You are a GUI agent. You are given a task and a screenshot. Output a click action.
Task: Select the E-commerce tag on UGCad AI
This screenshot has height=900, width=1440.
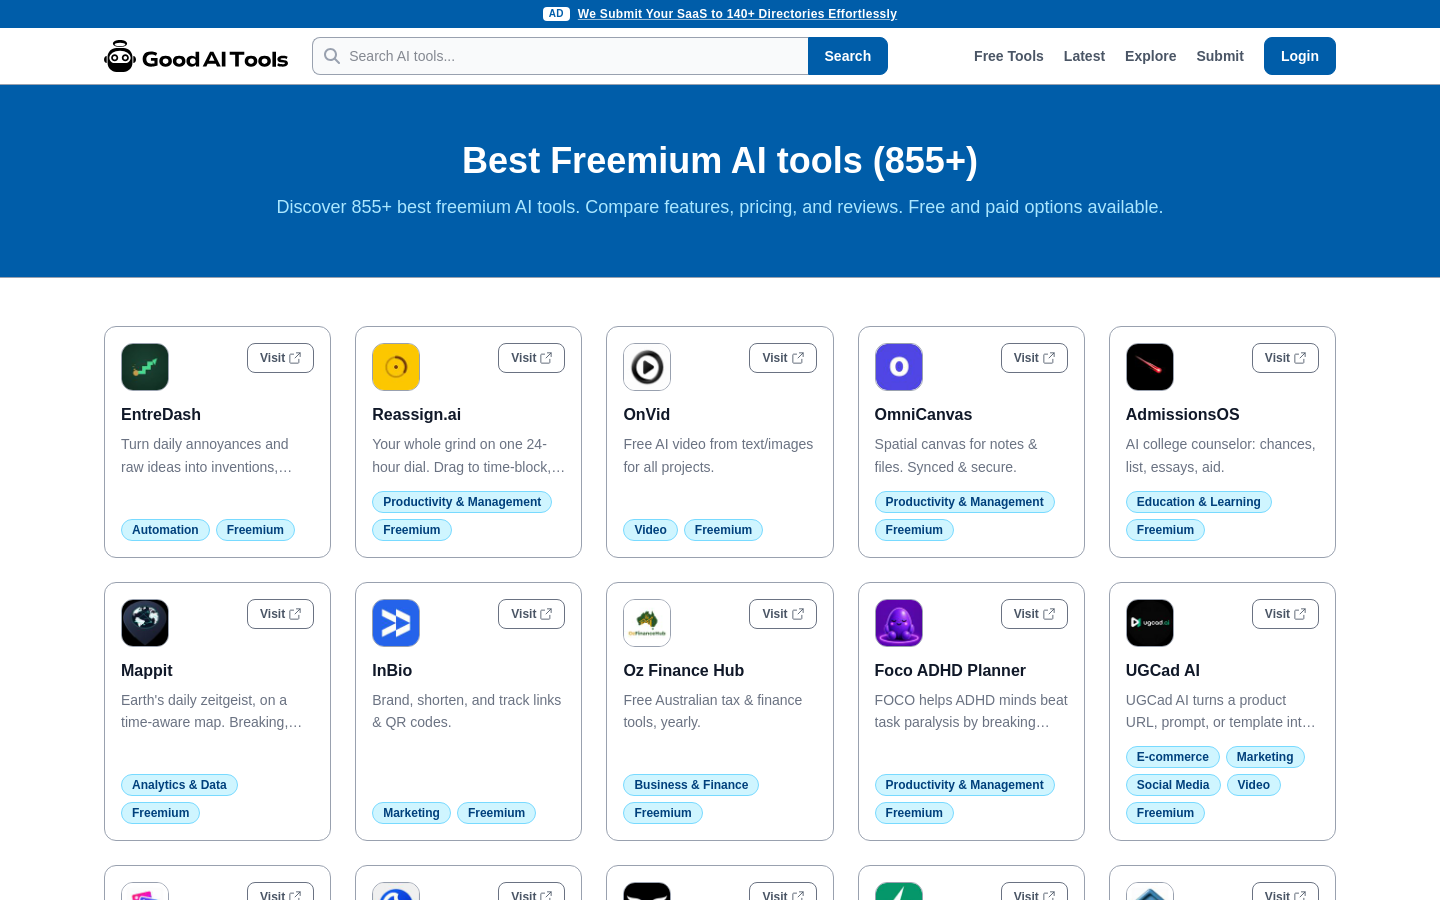click(1173, 757)
